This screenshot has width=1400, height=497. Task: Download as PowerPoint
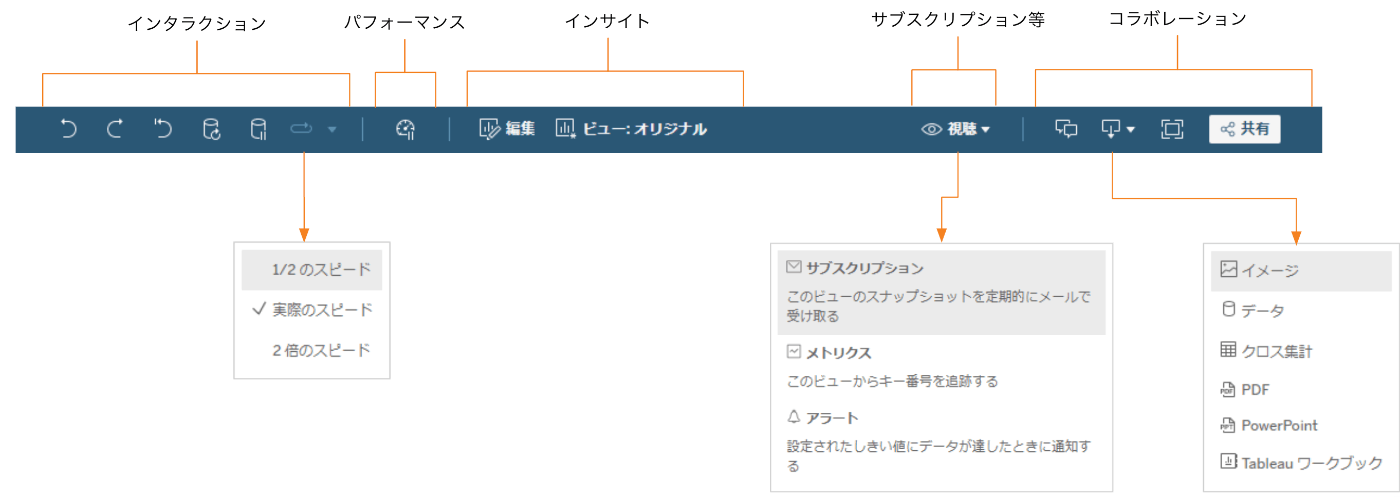coord(1300,425)
